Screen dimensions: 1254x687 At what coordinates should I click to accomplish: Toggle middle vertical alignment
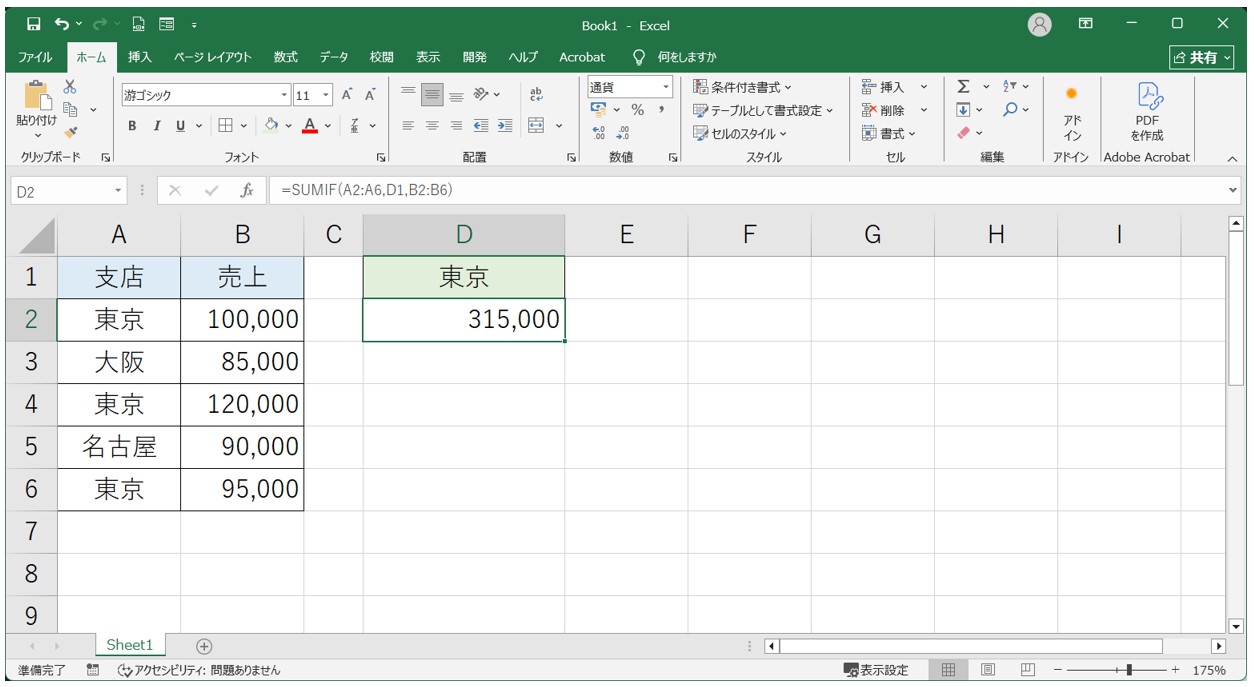click(x=432, y=96)
